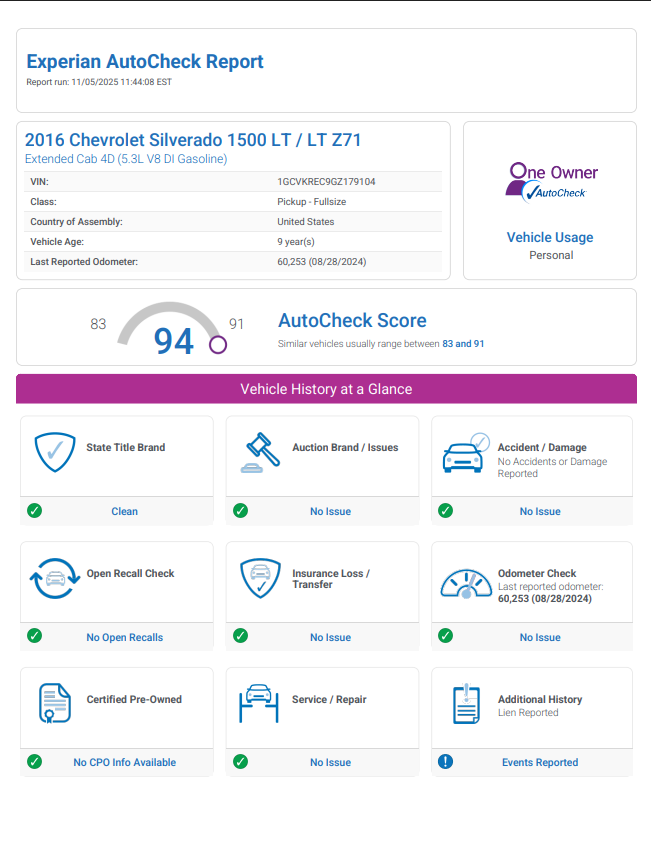This screenshot has height=844, width=651.
Task: Select the No CPO Info Available link
Action: (x=124, y=762)
